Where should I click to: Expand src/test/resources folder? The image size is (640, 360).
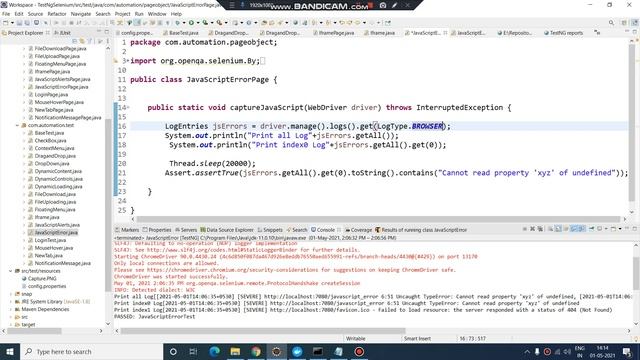point(11,271)
